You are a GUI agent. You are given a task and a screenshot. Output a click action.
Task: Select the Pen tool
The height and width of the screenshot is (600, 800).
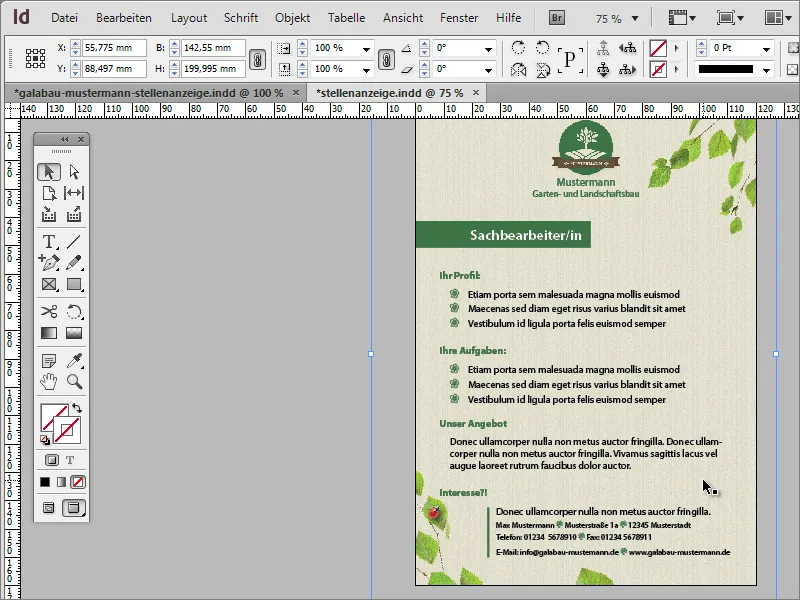click(x=49, y=262)
